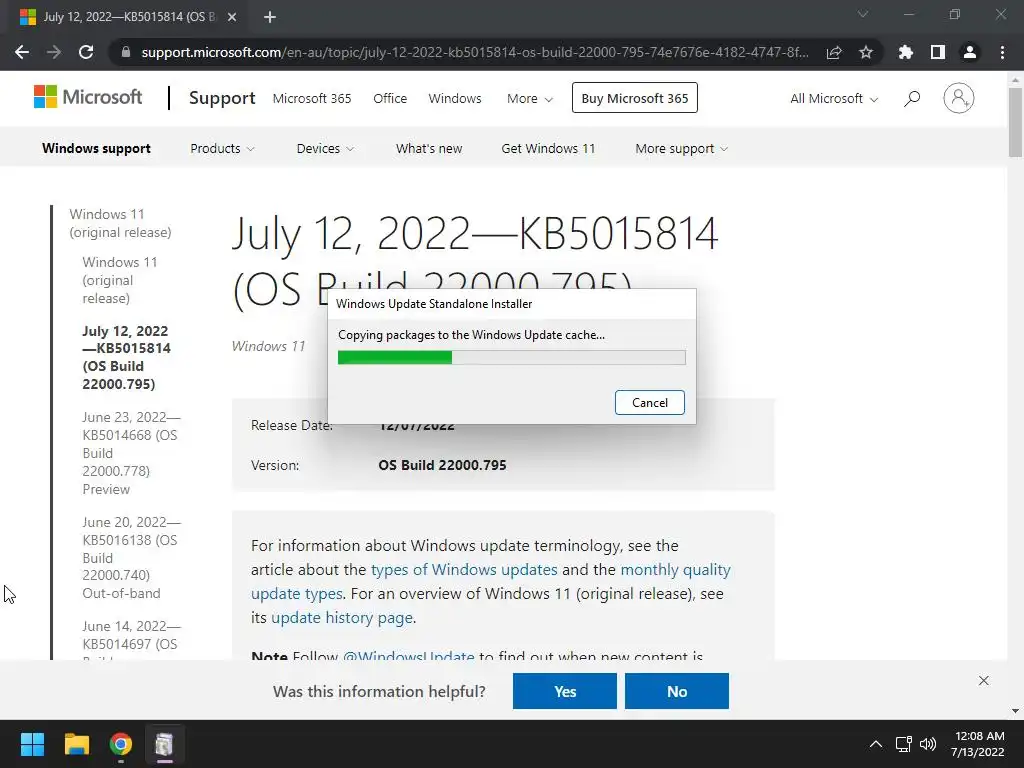Expand the Products dropdown
The image size is (1024, 768).
click(x=222, y=148)
